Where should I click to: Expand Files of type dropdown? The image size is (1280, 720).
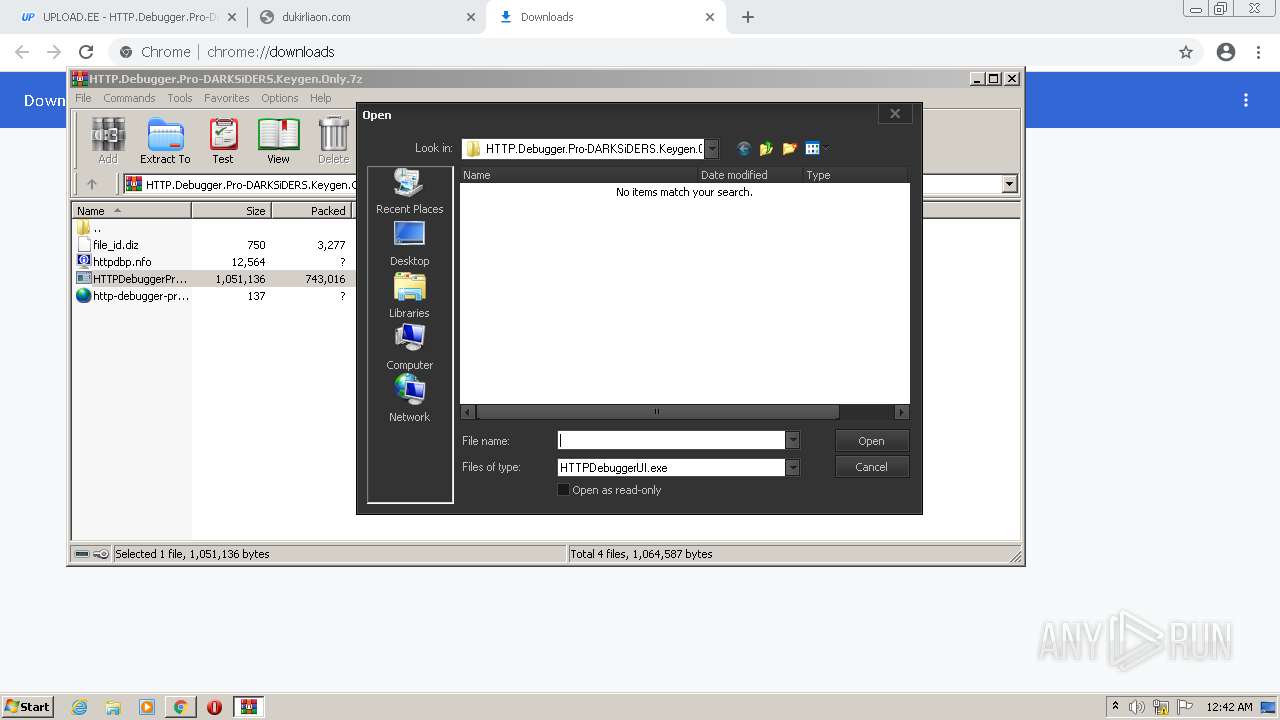pyautogui.click(x=793, y=467)
